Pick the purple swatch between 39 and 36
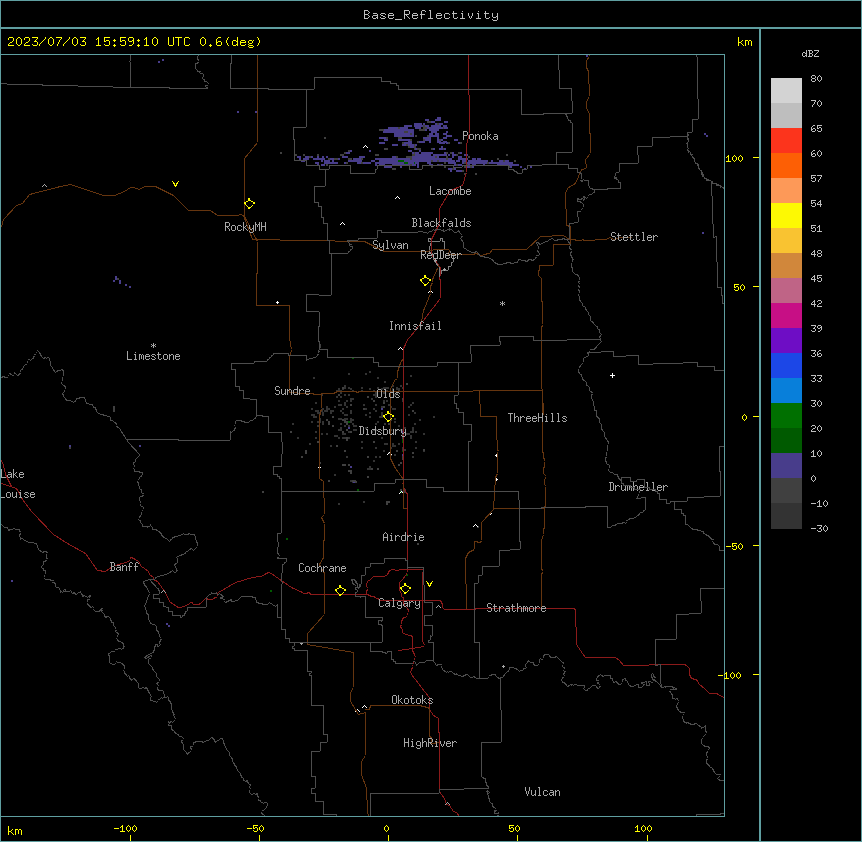The image size is (862, 842). [786, 341]
